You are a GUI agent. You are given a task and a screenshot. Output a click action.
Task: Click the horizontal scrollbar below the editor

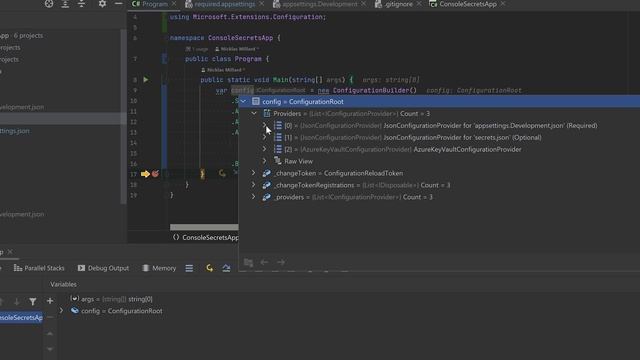point(204,227)
